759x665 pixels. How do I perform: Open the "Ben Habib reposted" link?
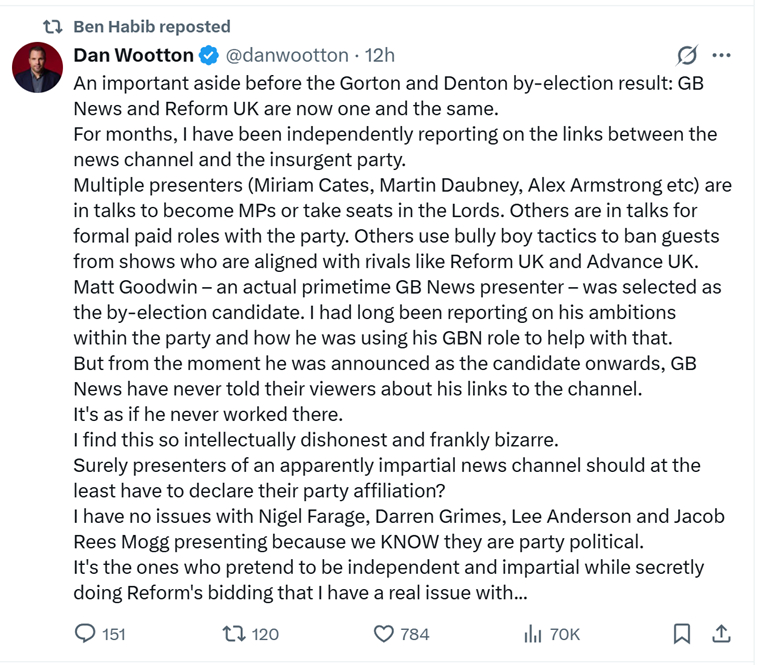click(x=152, y=26)
